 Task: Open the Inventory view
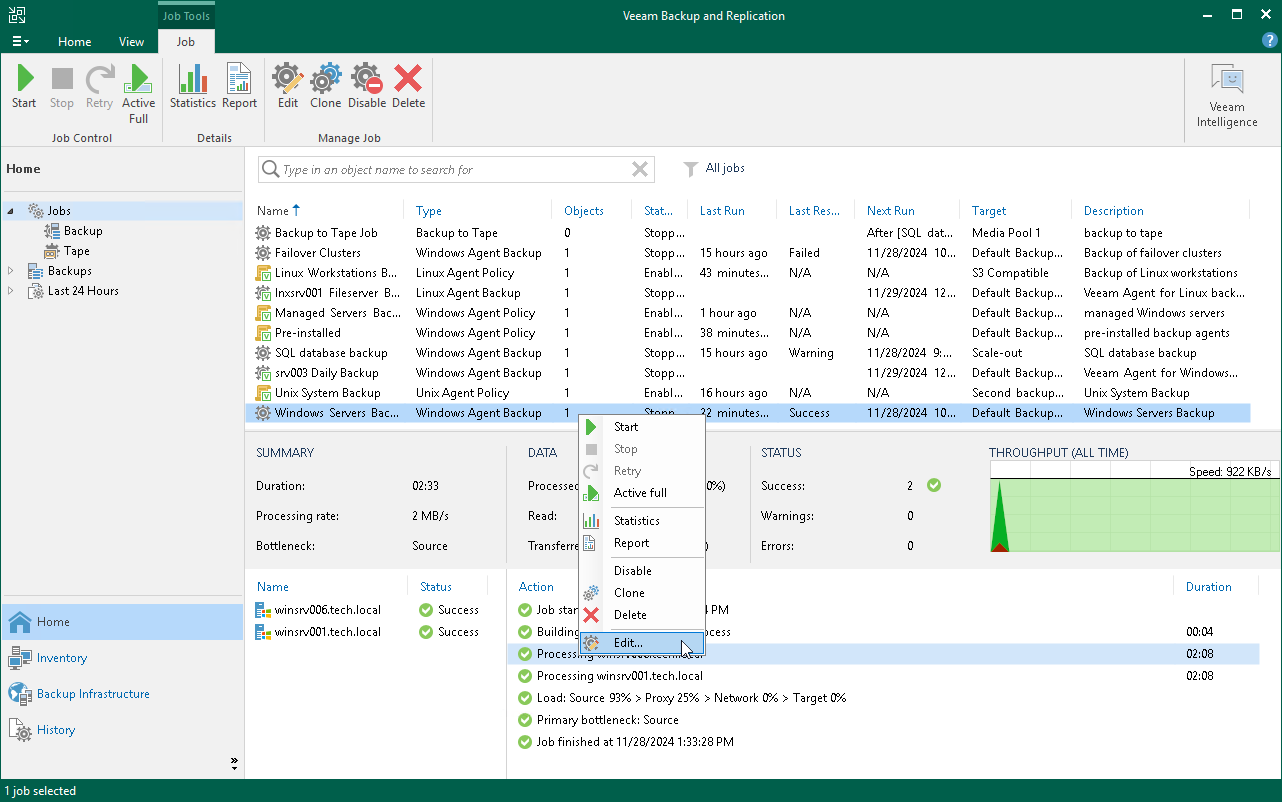point(122,658)
